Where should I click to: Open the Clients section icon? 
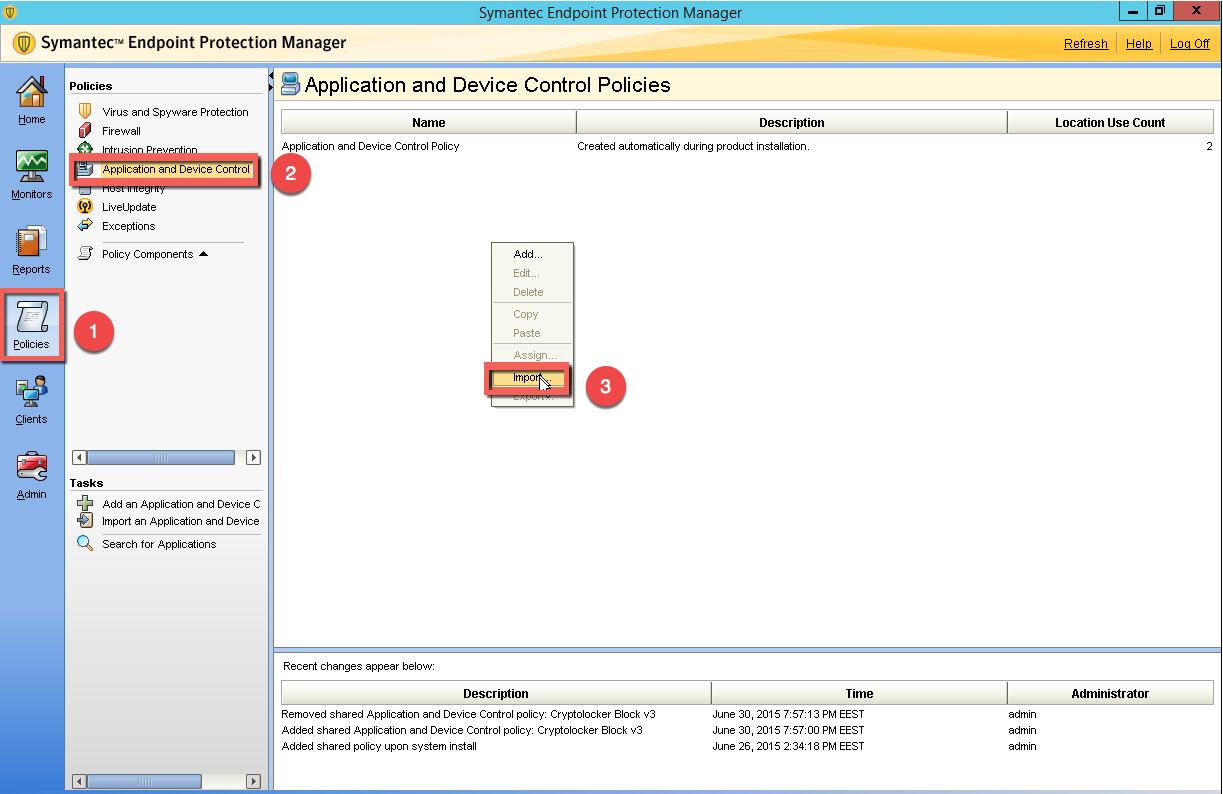31,392
